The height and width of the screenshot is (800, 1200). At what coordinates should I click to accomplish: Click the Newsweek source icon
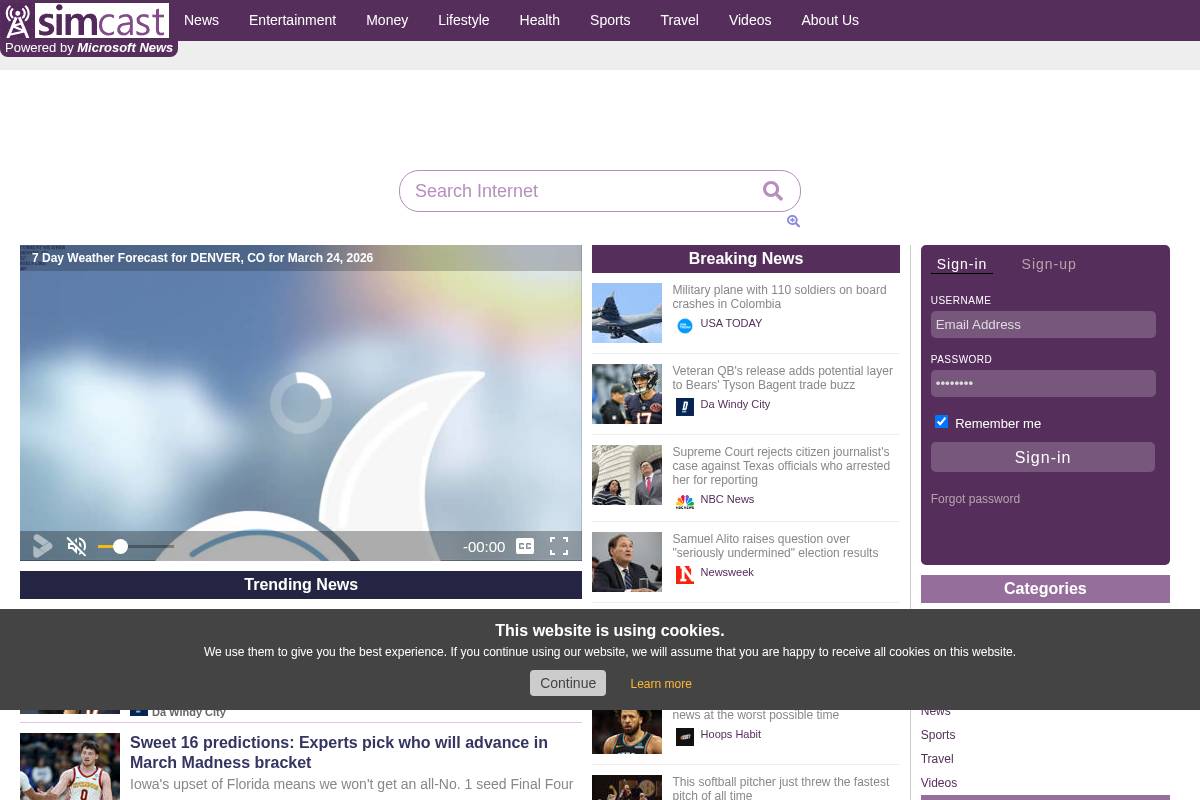click(x=684, y=575)
